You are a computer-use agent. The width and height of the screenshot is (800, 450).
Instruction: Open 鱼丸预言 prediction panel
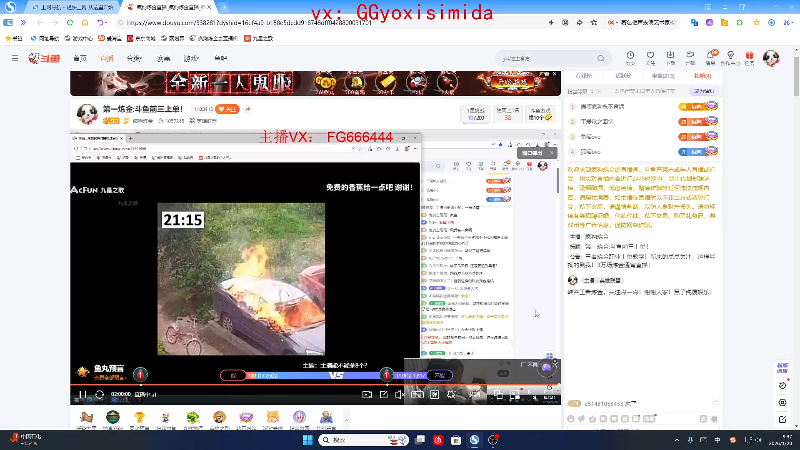[102, 372]
